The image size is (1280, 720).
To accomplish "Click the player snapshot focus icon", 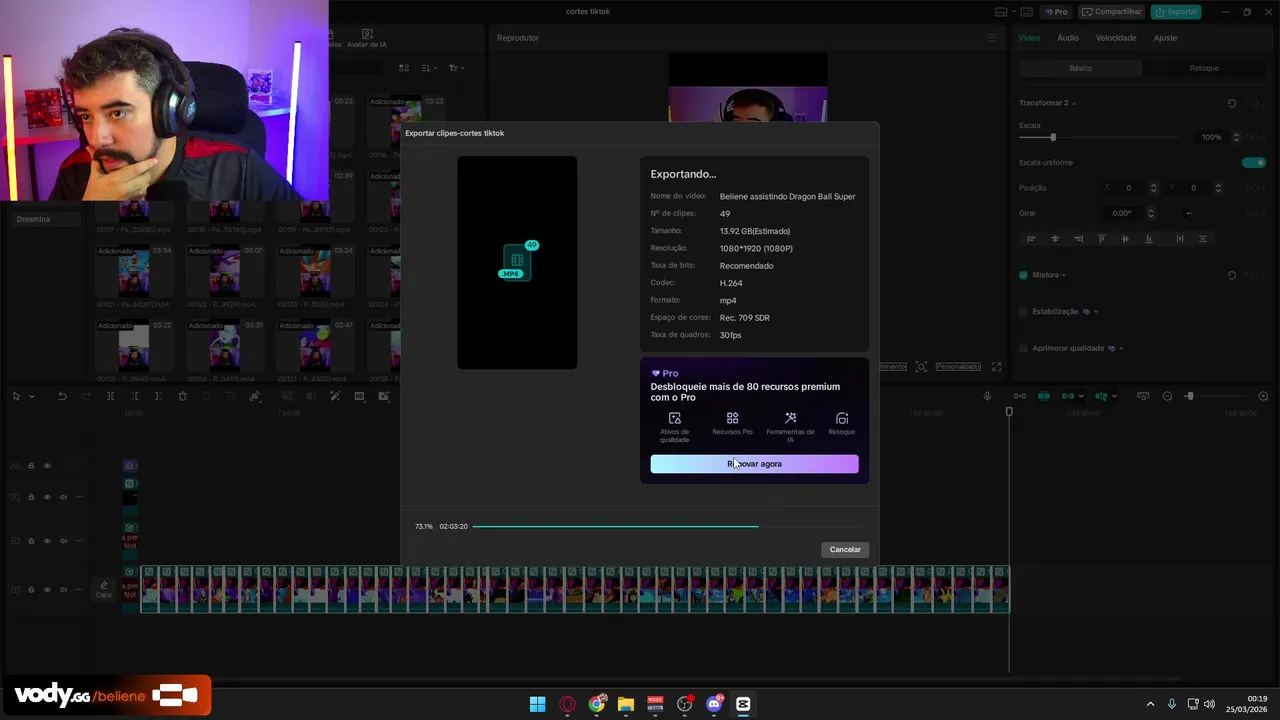I will pyautogui.click(x=921, y=367).
